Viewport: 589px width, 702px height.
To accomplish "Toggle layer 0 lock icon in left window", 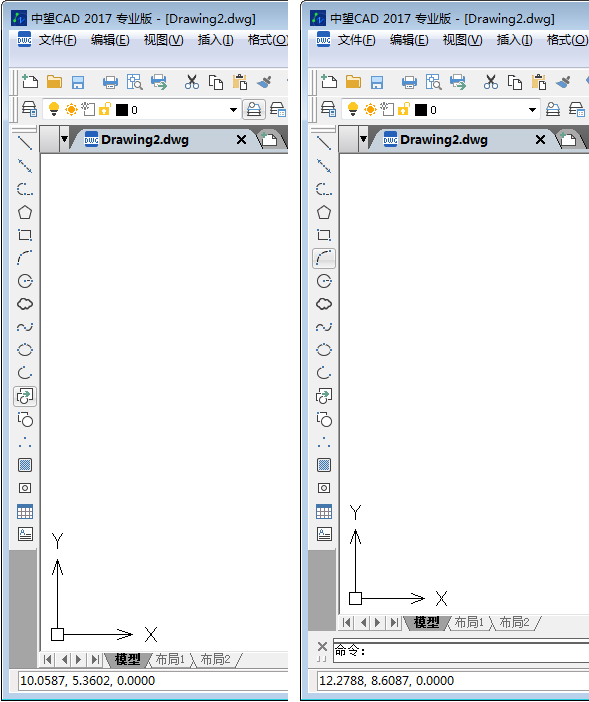I will tap(105, 109).
